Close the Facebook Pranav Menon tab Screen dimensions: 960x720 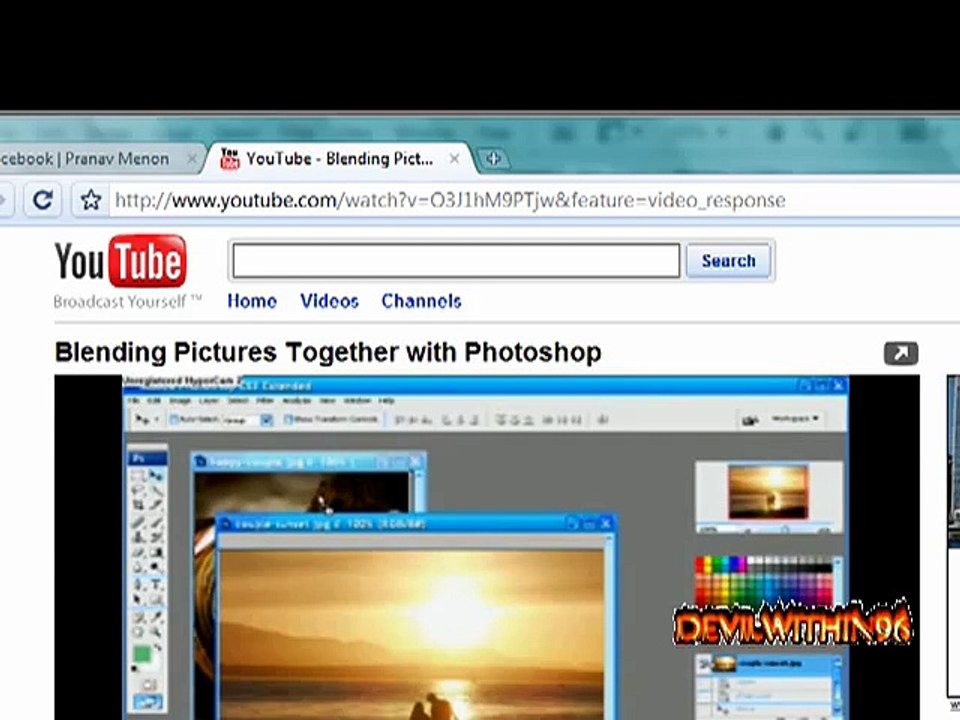192,159
